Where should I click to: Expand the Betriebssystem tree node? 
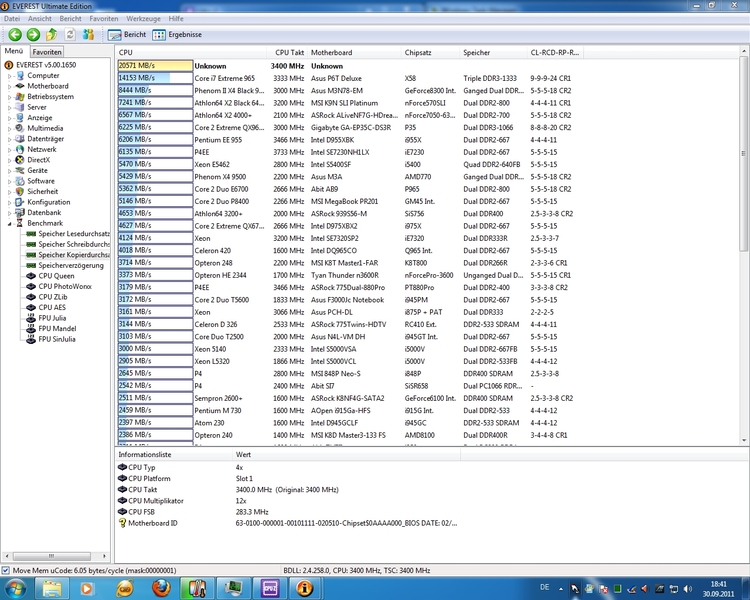(x=9, y=97)
